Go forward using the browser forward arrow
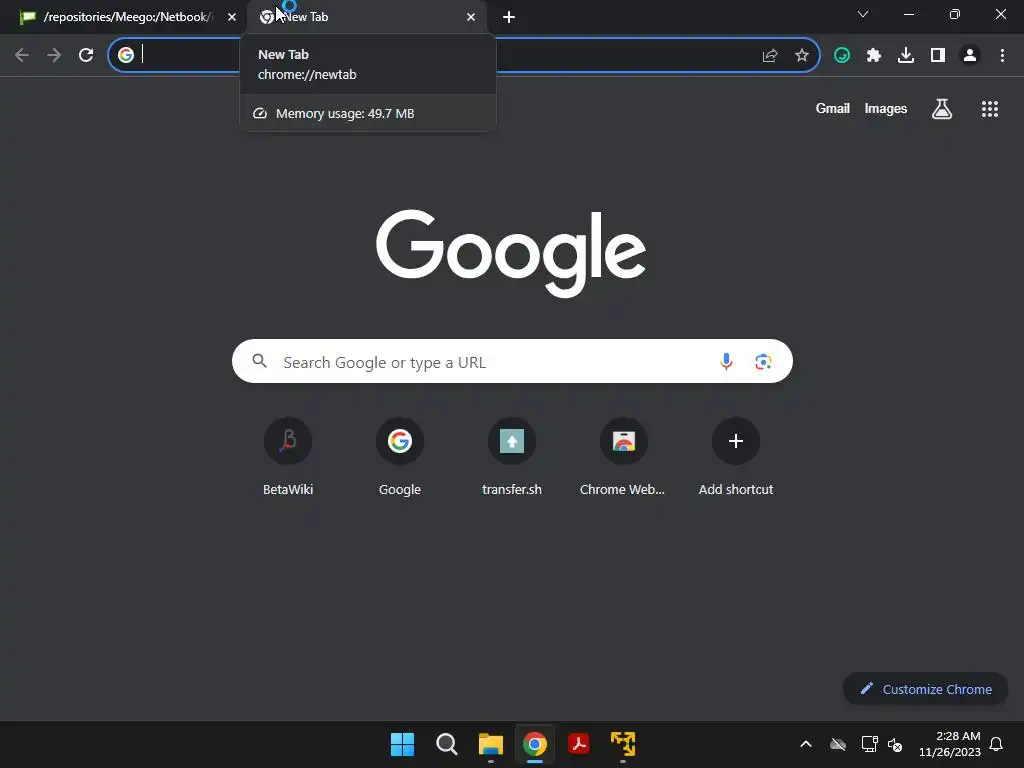Screen dimensions: 1024x768 [54, 55]
